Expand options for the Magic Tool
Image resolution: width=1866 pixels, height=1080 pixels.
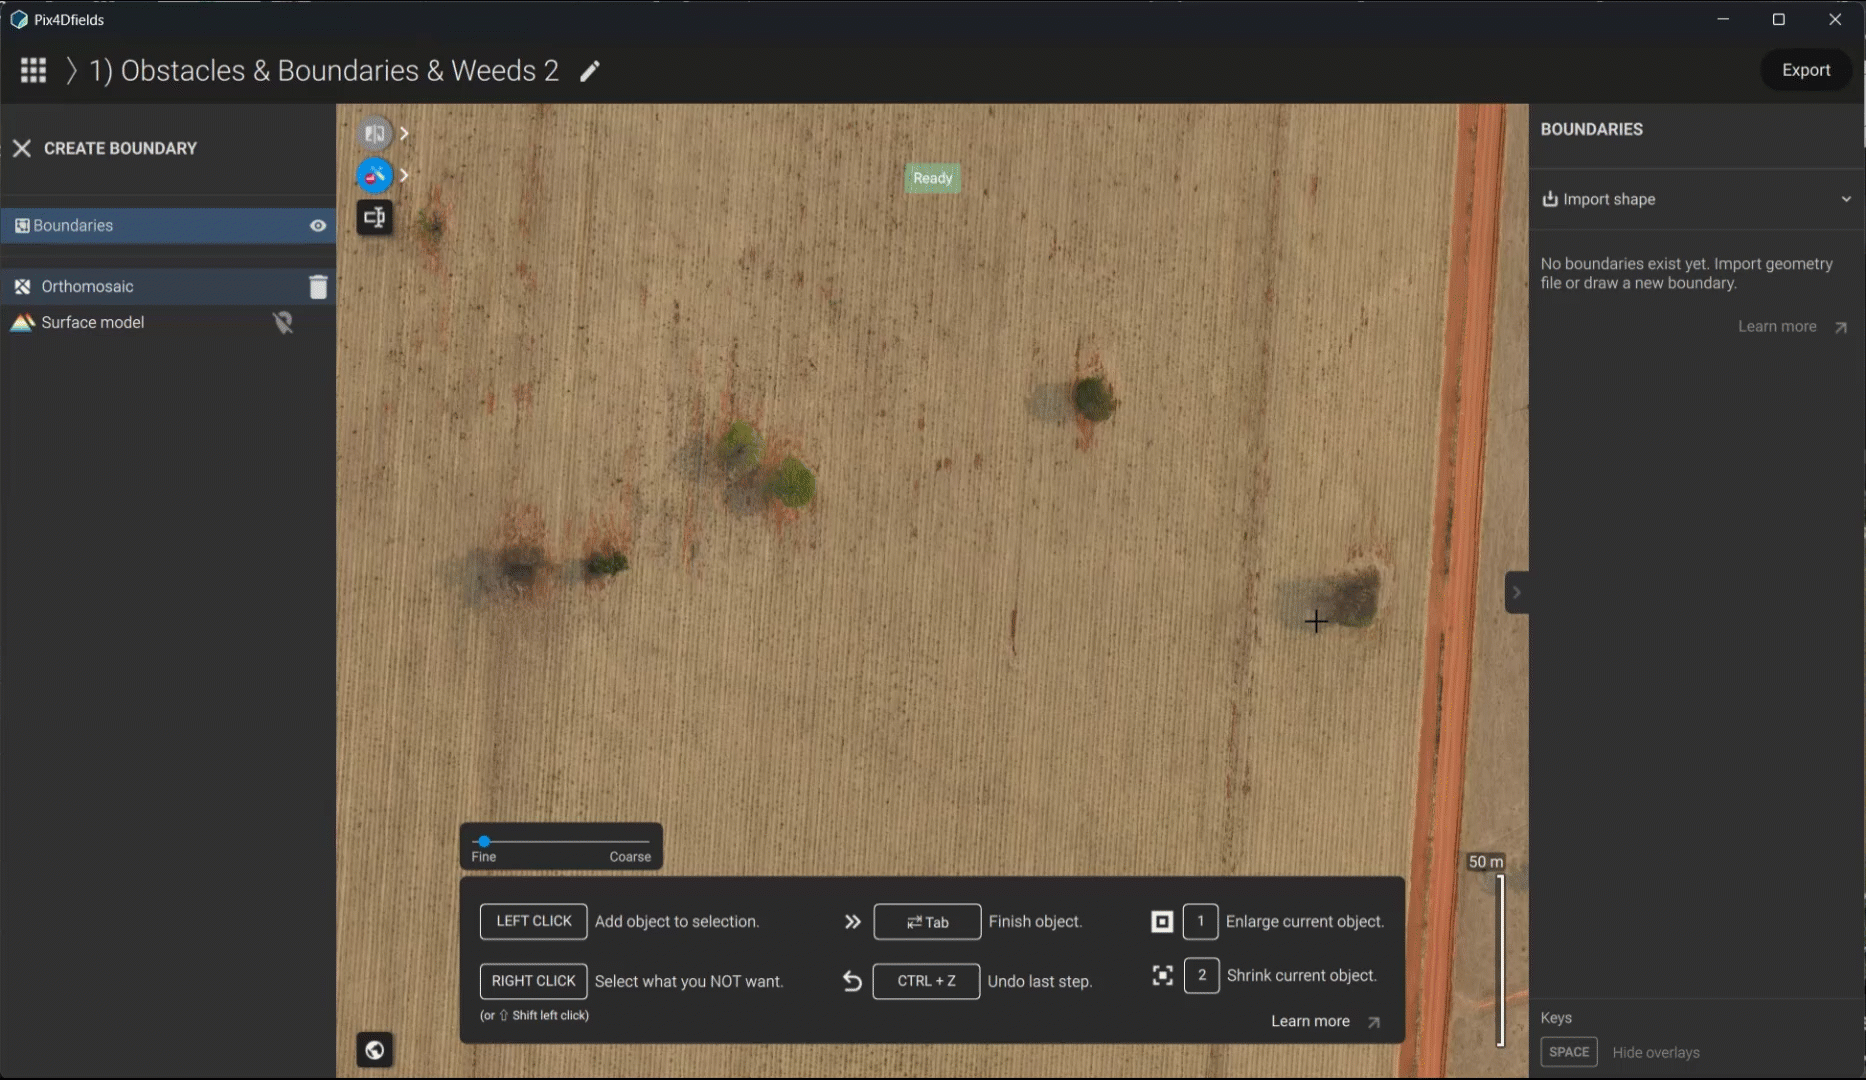404,175
